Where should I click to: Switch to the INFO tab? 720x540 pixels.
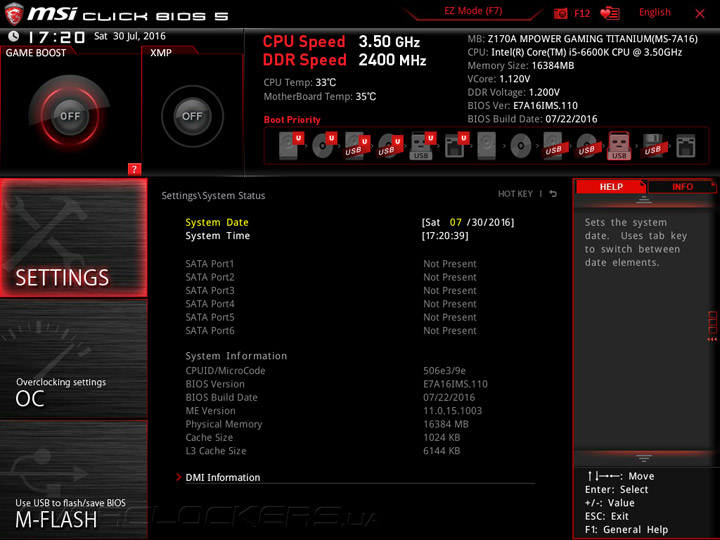tap(682, 187)
